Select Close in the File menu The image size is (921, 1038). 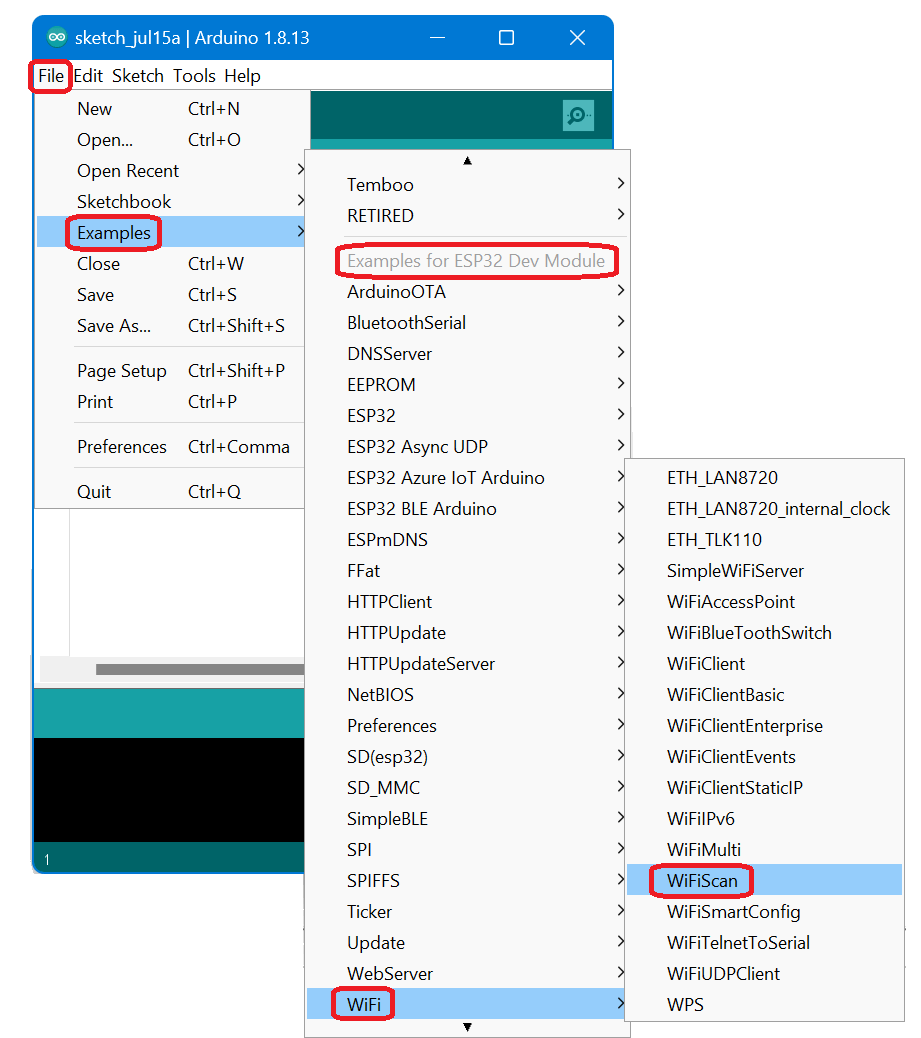tap(171, 263)
